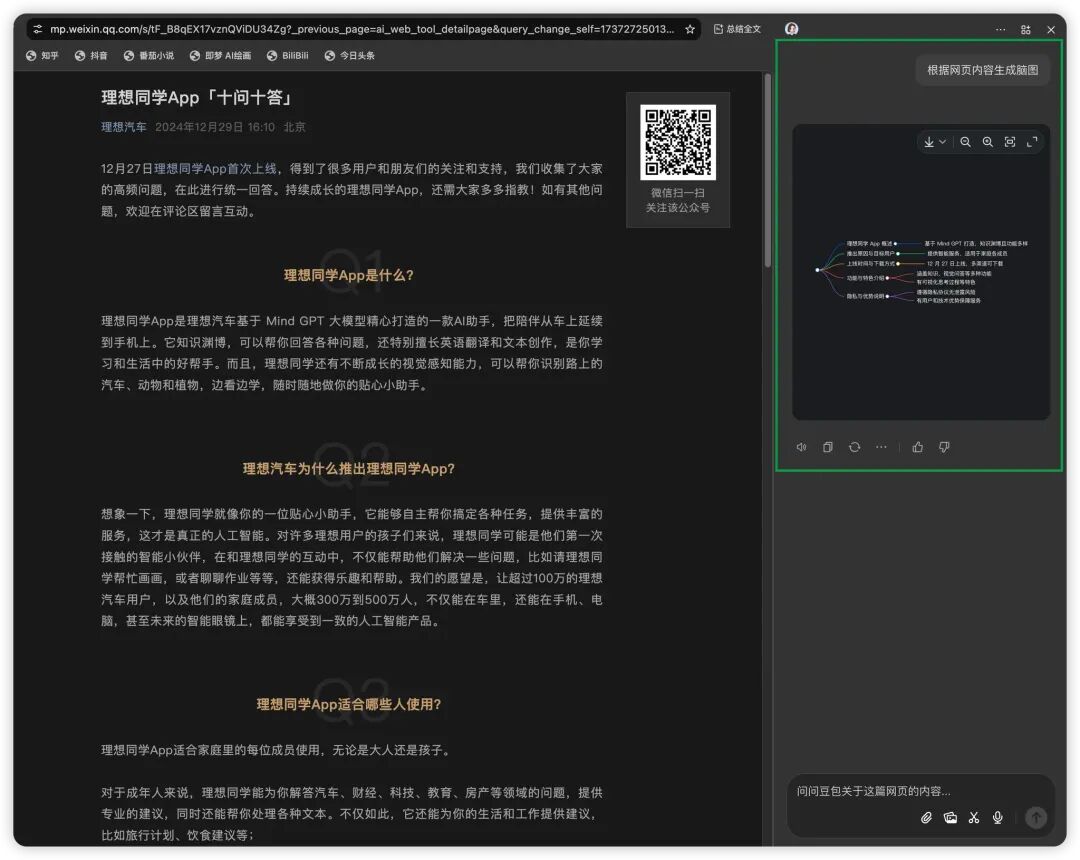Click the mind map download icon
The width and height of the screenshot is (1080, 860).
[x=928, y=142]
